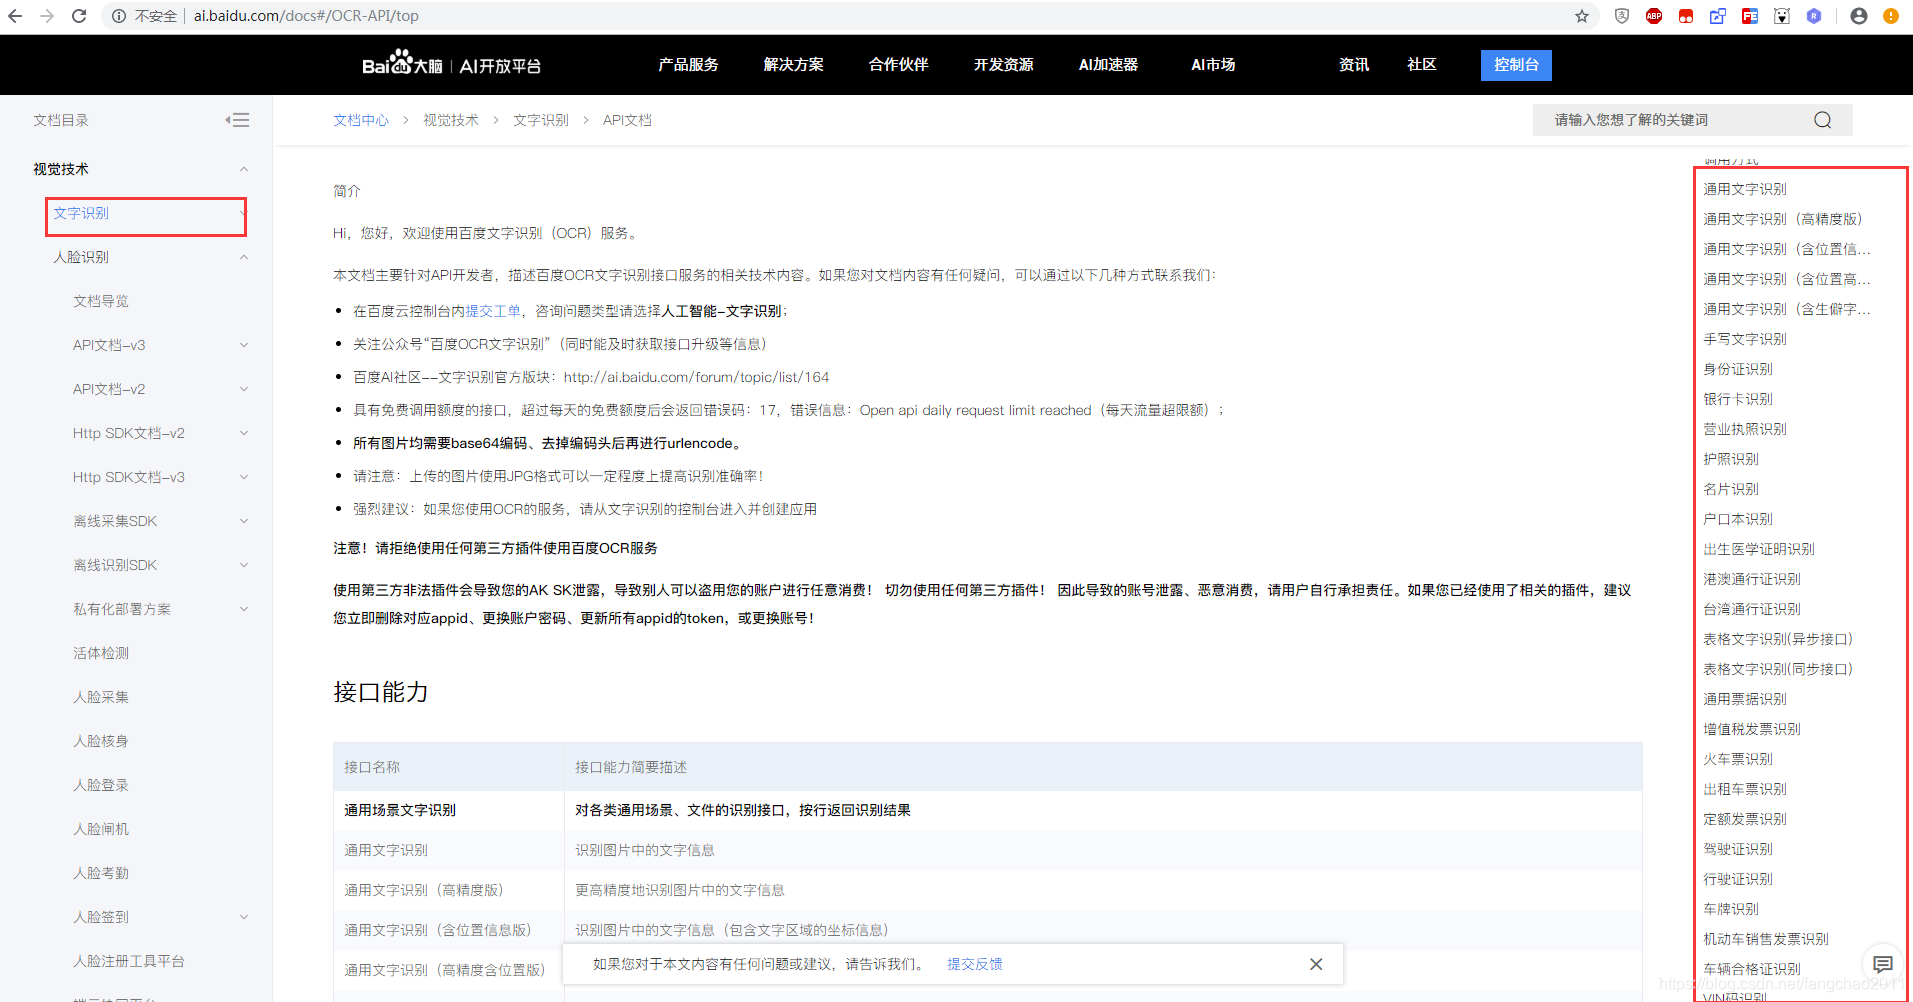Screen dimensions: 1913x1002
Task: Open 人脸采集 in sidebar
Action: (101, 697)
